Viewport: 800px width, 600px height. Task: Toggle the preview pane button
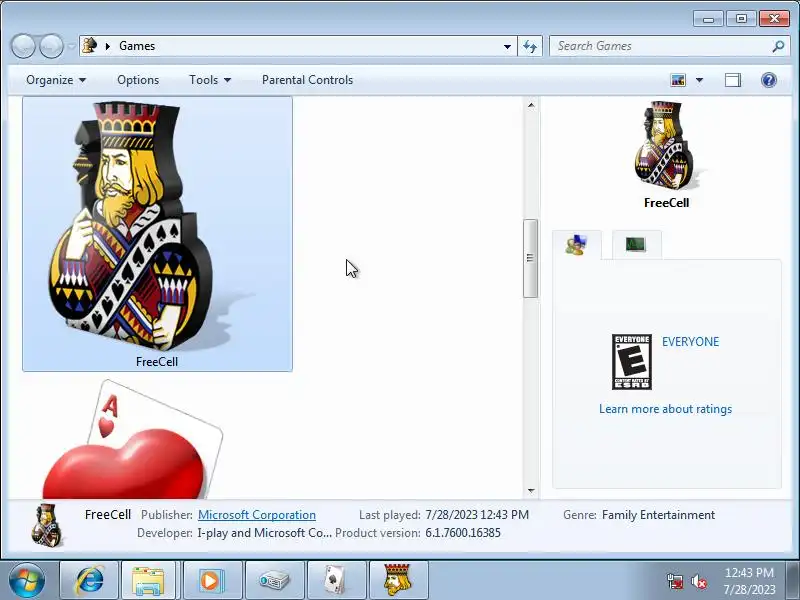(x=733, y=80)
